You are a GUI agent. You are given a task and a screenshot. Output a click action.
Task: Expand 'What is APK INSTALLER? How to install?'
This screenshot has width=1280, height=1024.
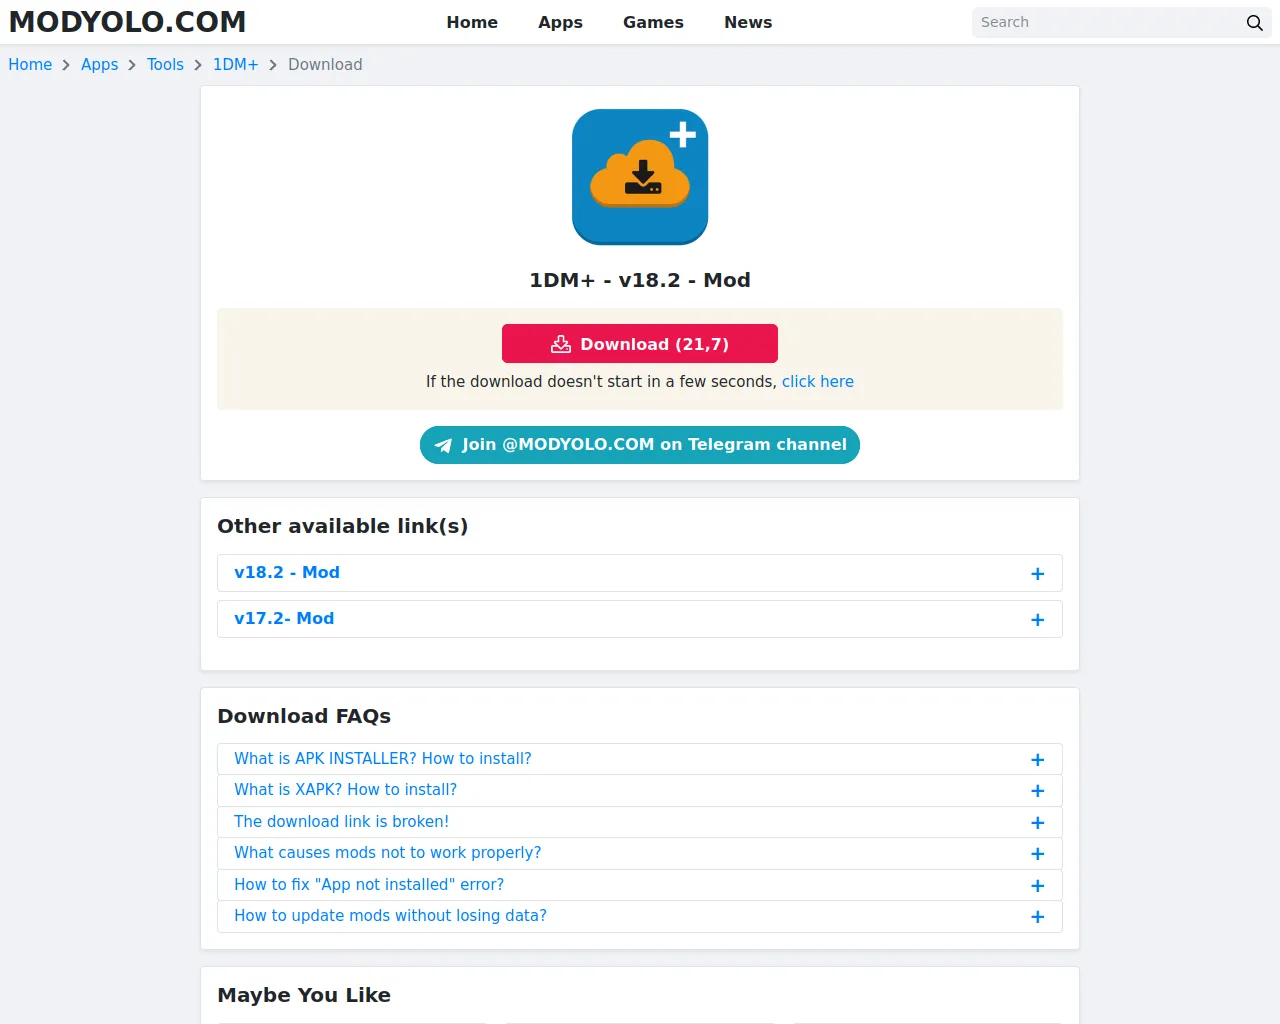pyautogui.click(x=640, y=759)
